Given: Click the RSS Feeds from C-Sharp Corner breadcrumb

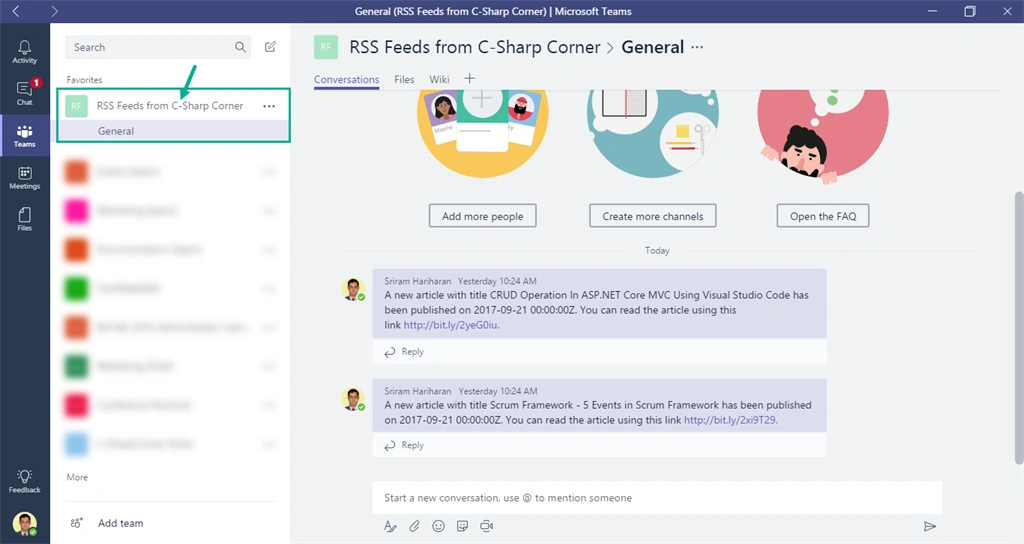Looking at the screenshot, I should click(475, 47).
